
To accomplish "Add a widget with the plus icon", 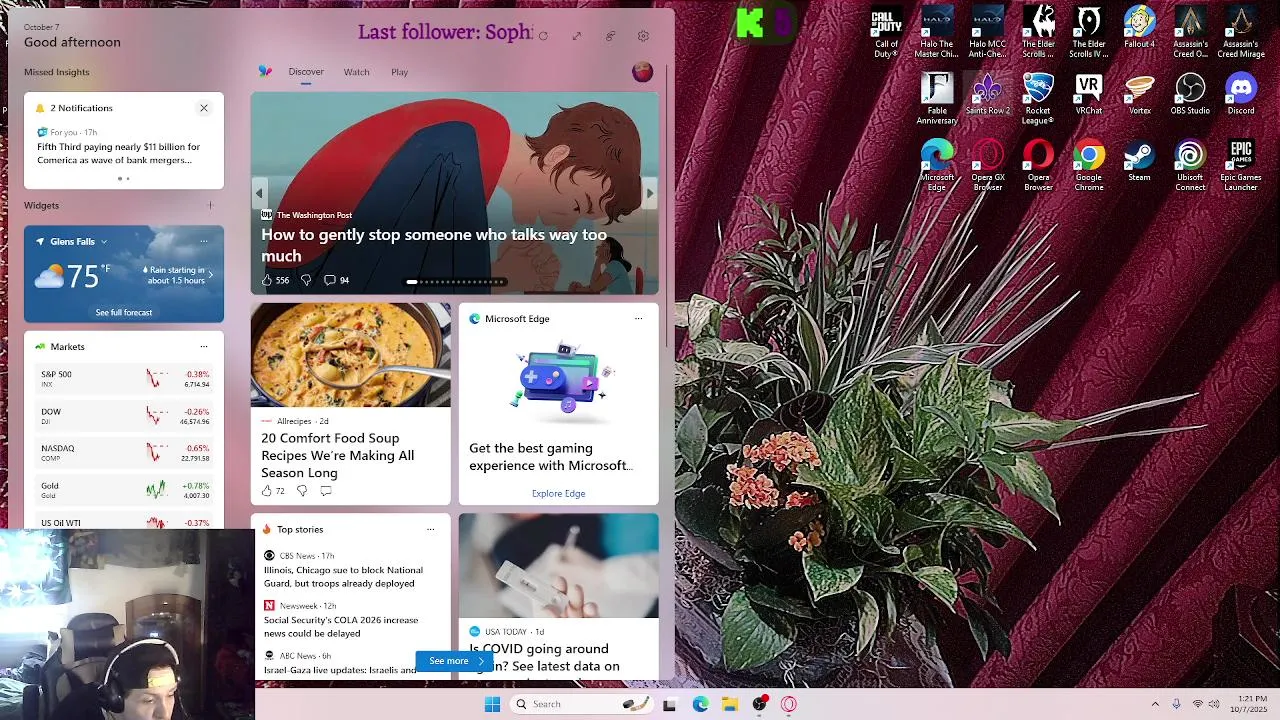I will tap(210, 205).
